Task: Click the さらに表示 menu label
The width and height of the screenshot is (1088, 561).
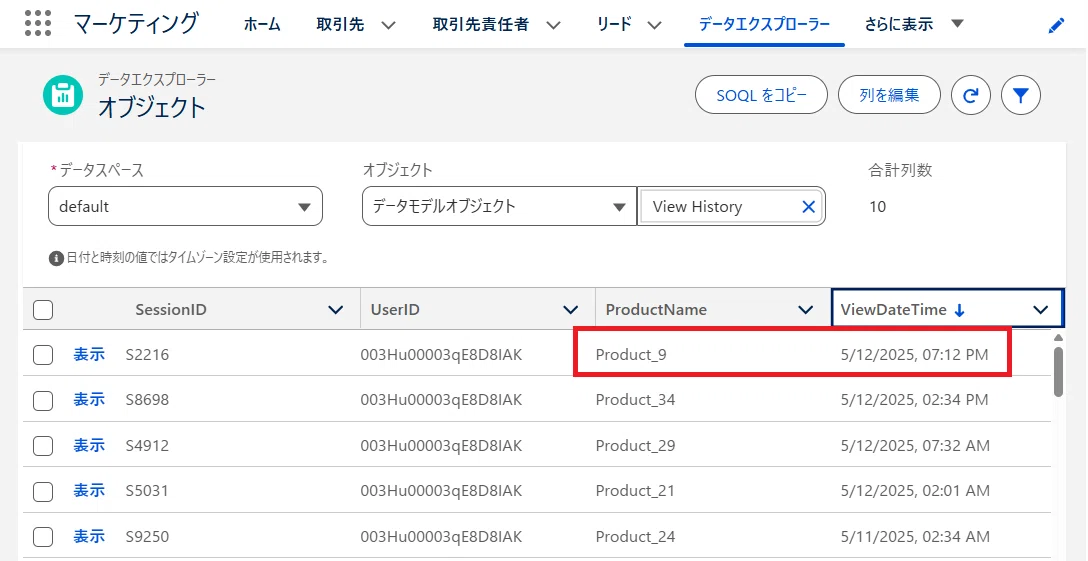Action: [x=899, y=25]
